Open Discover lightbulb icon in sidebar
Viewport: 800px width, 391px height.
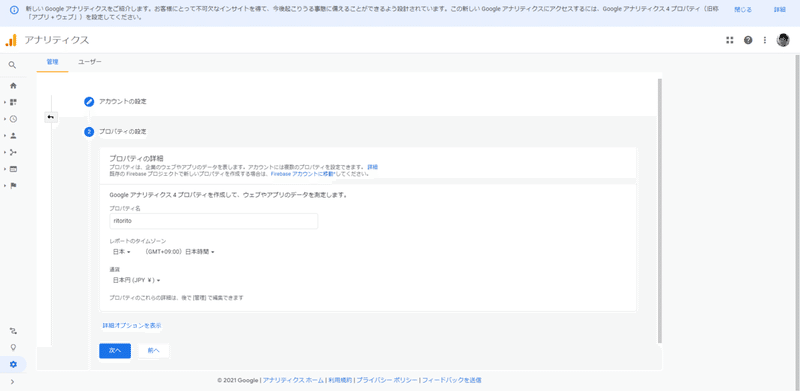[13, 347]
